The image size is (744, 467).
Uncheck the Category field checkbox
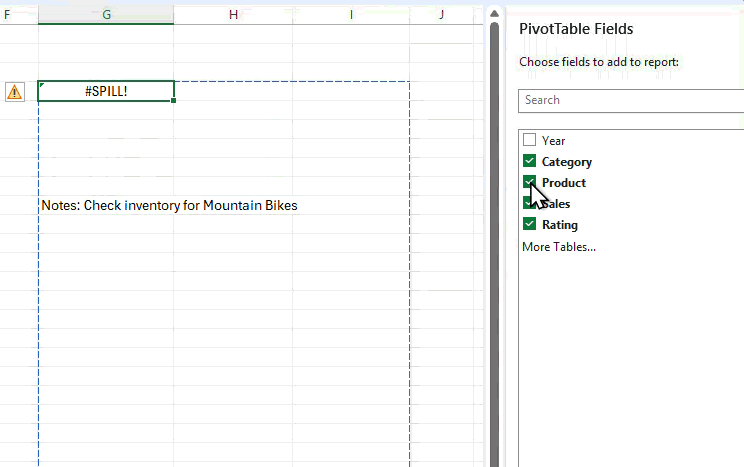pos(530,161)
